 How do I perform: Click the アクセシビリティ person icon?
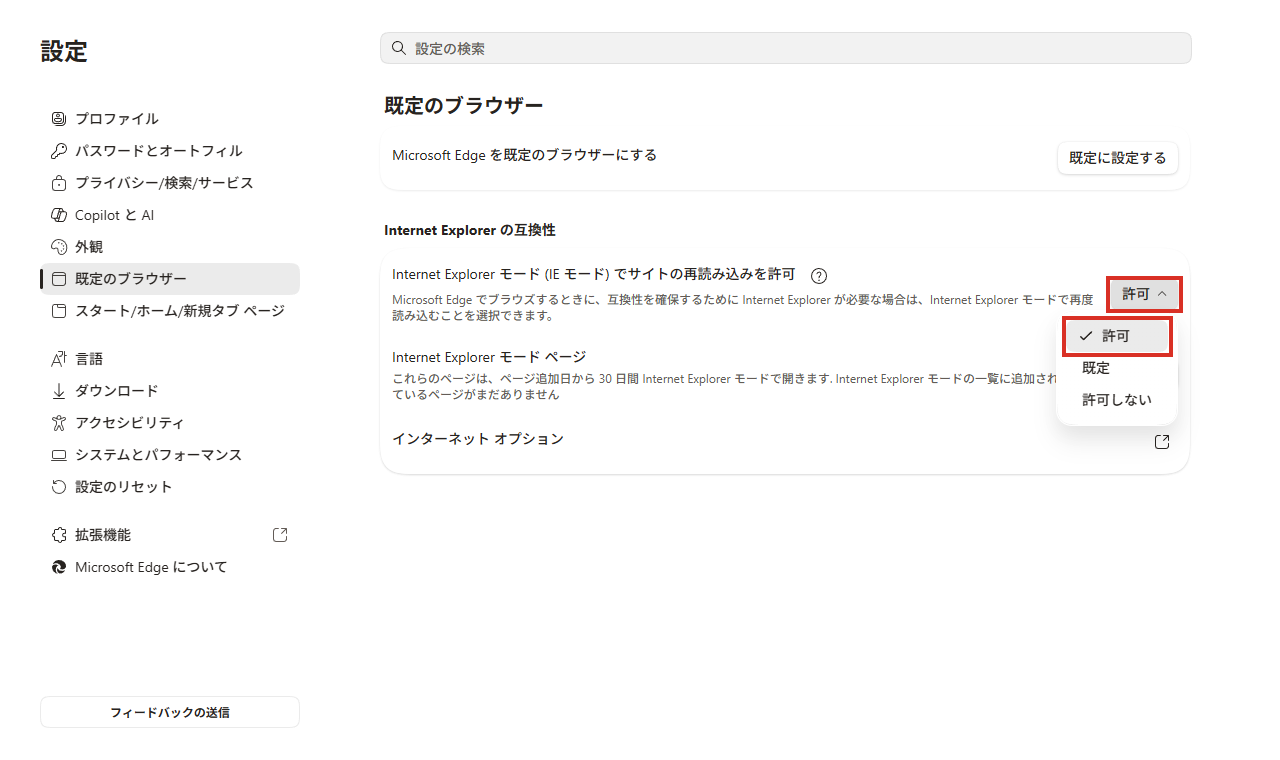click(x=58, y=423)
